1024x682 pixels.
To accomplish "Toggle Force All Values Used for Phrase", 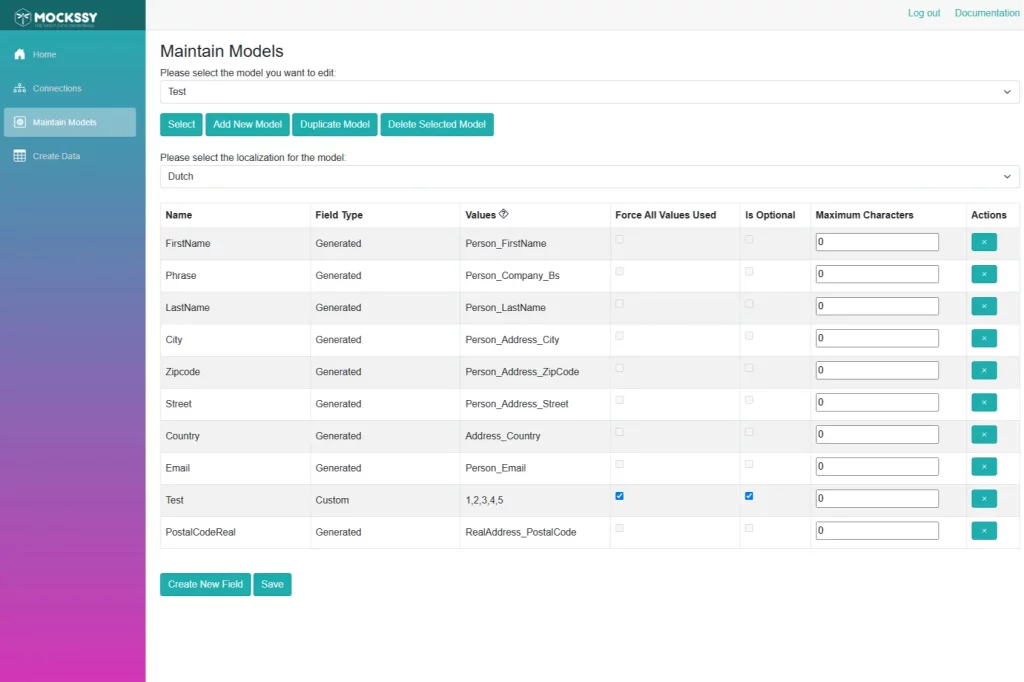I will (619, 271).
